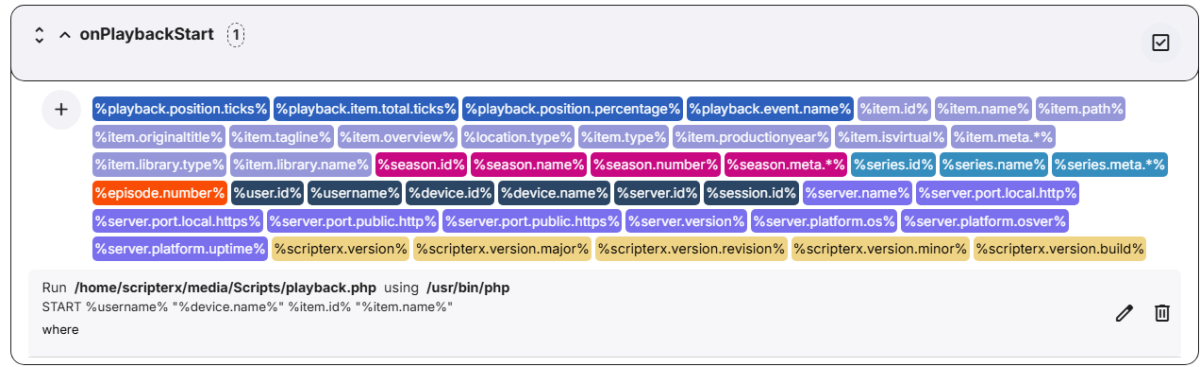1200x367 pixels.
Task: Pick the %season.number% tag
Action: [x=656, y=164]
